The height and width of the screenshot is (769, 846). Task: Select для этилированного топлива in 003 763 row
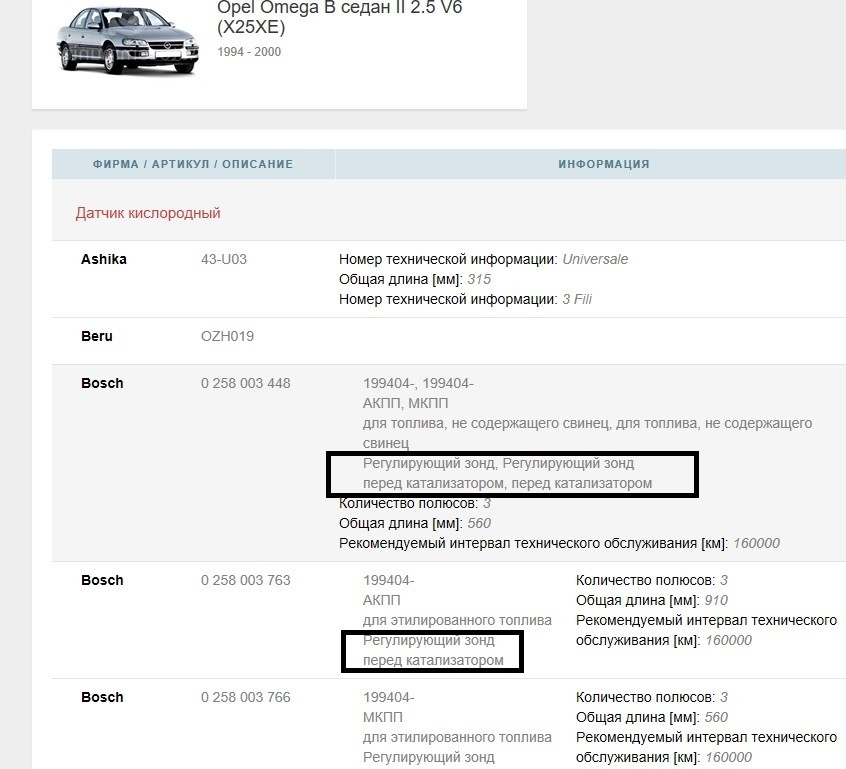pyautogui.click(x=458, y=620)
